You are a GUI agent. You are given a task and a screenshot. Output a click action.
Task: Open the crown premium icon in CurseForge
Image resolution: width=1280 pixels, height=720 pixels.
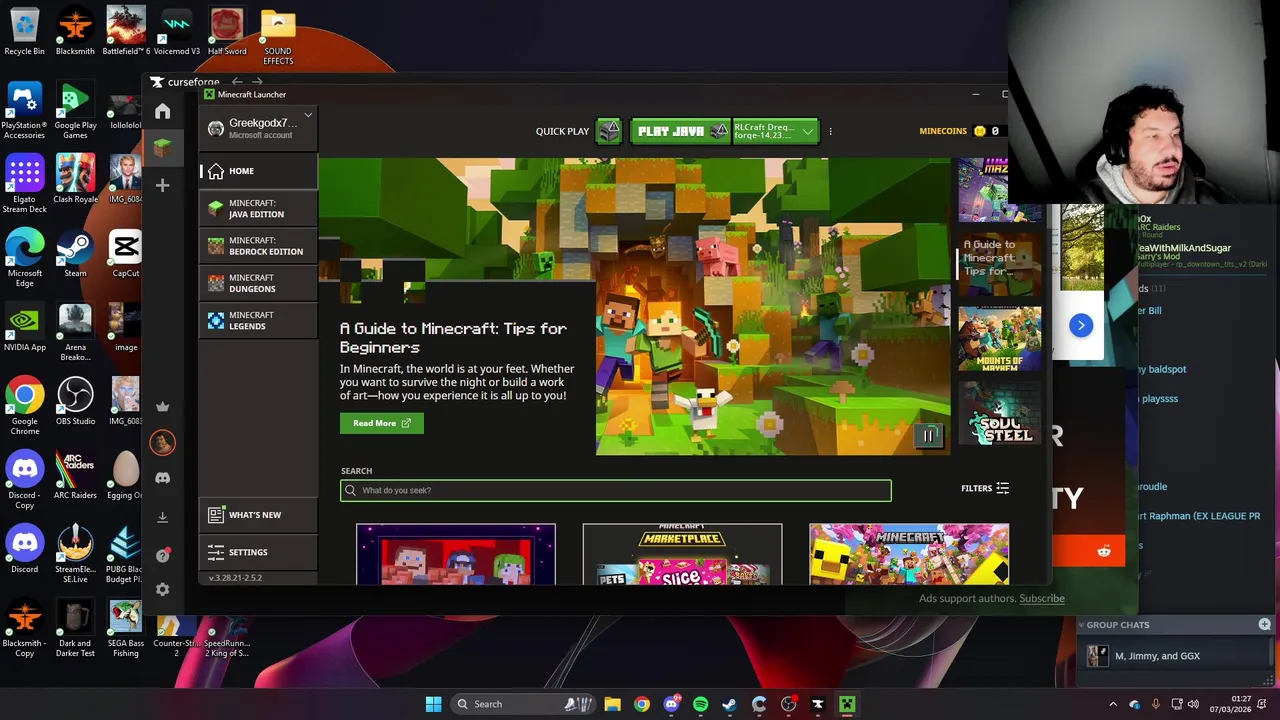pyautogui.click(x=162, y=406)
